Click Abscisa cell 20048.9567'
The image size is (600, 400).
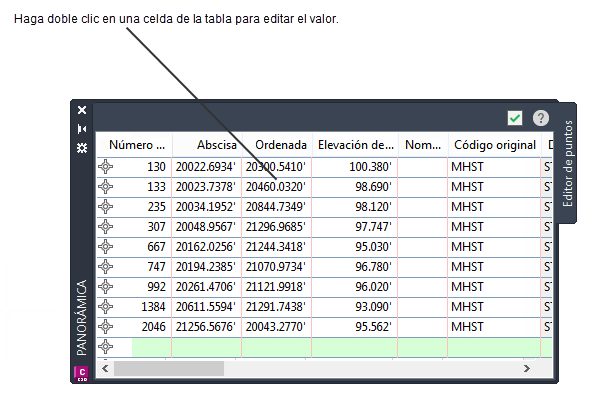pos(207,227)
